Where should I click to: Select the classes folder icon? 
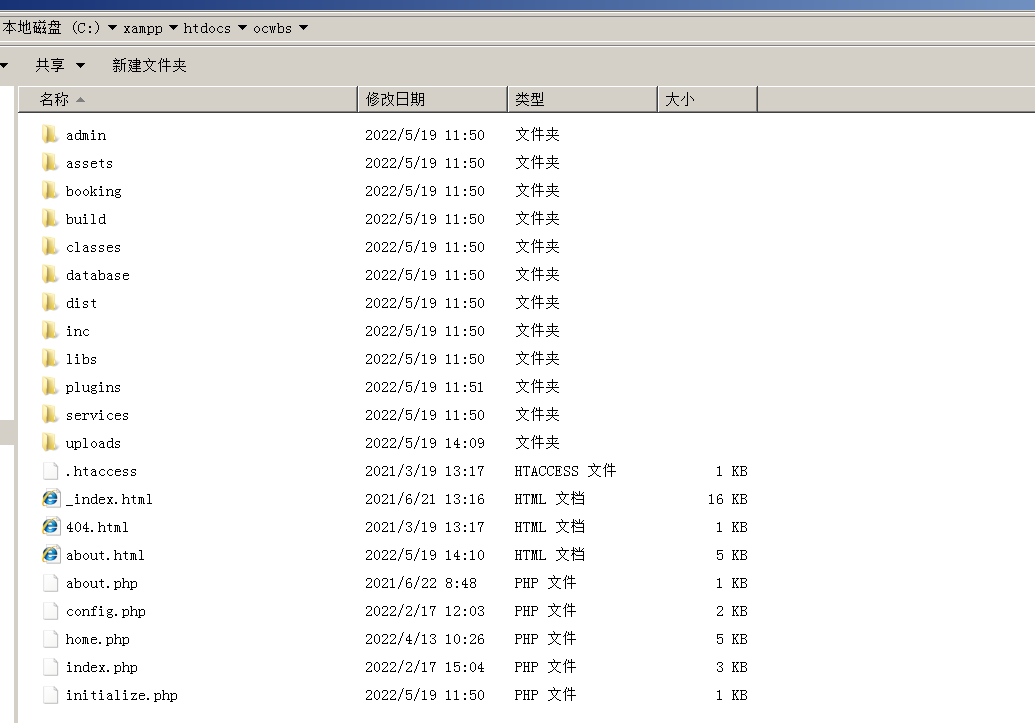(x=50, y=247)
